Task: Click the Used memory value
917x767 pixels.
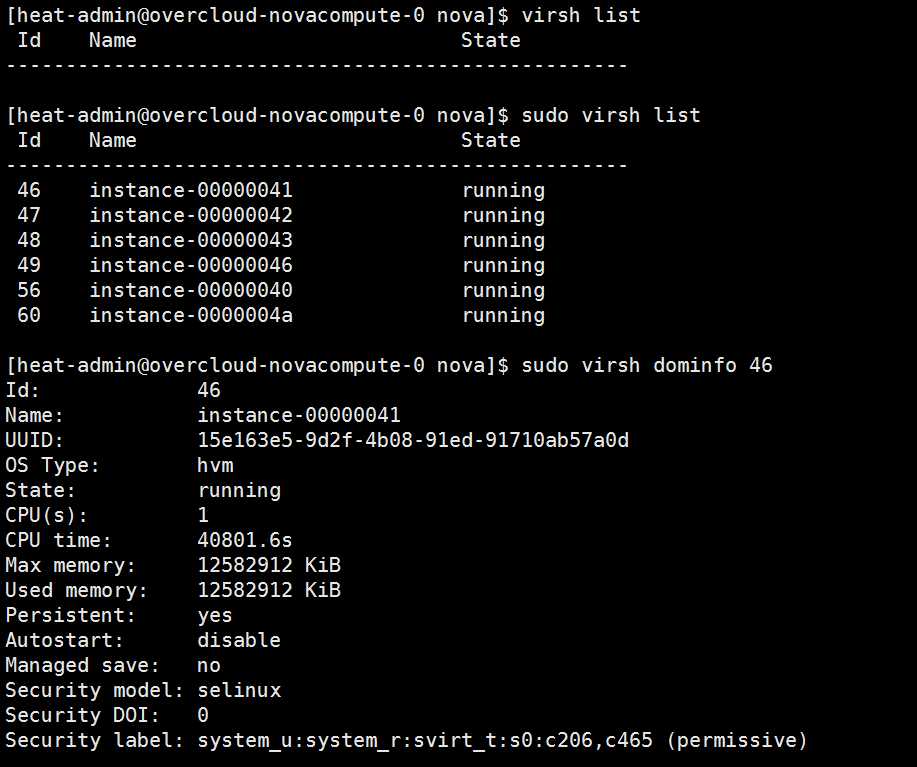Action: click(x=269, y=590)
